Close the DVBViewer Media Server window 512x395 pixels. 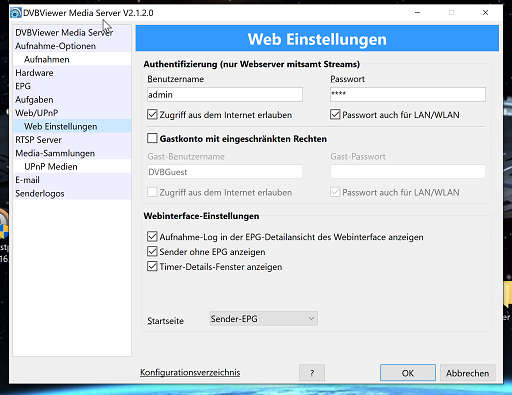coord(485,13)
